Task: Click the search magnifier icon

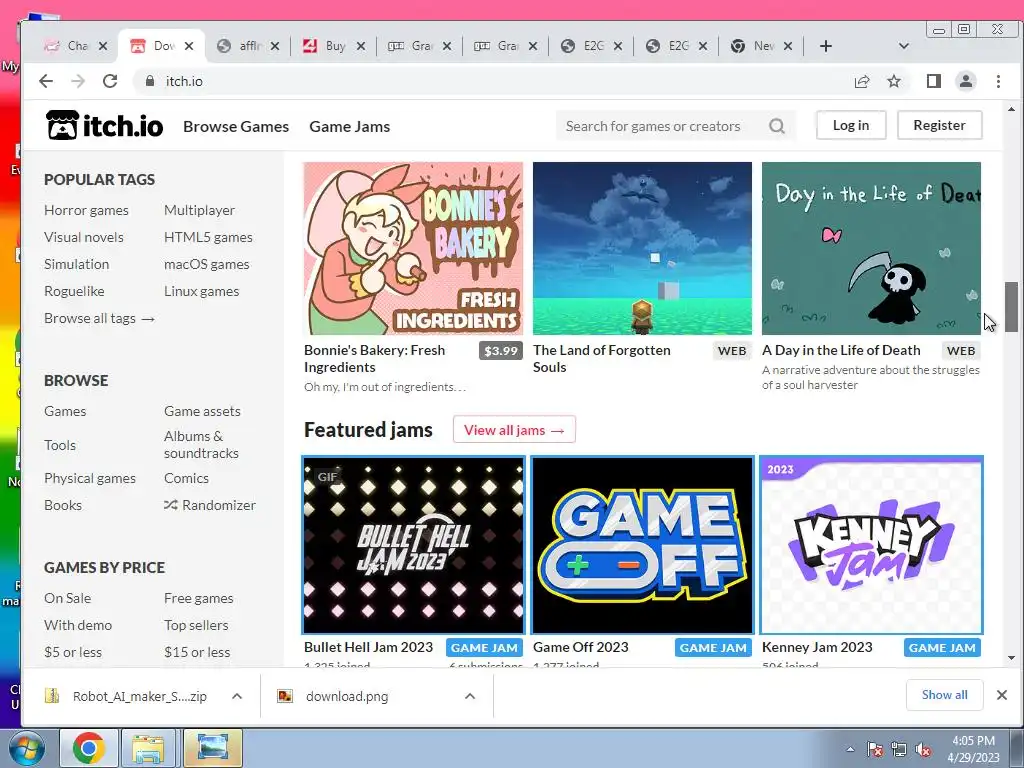Action: click(x=776, y=126)
